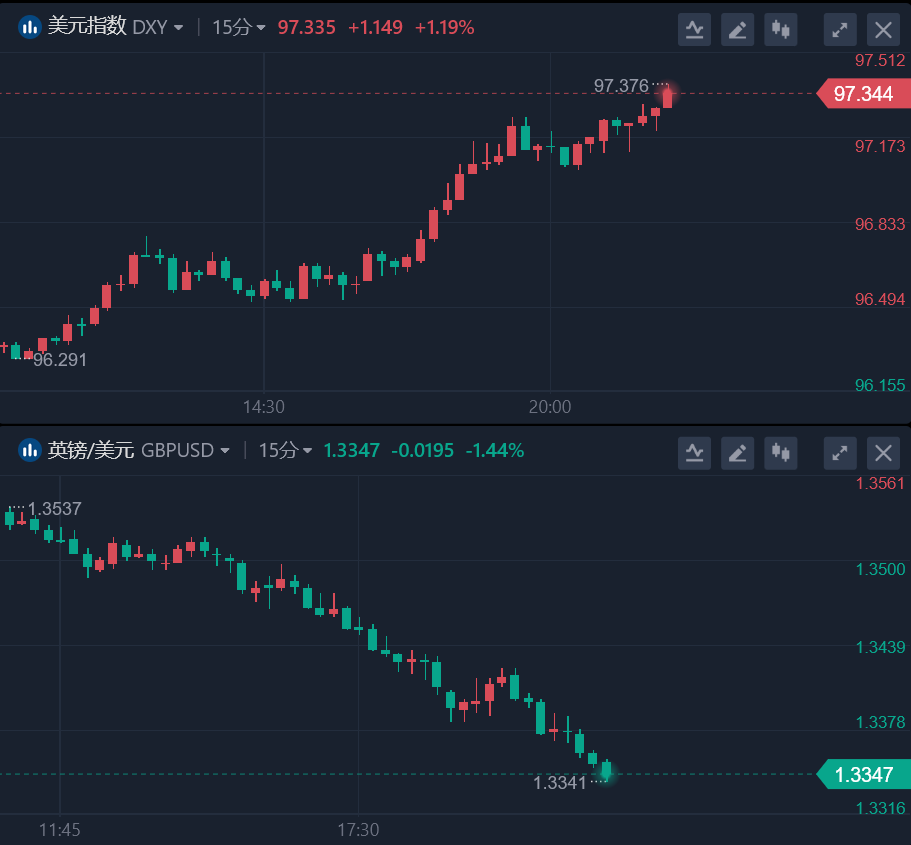
Task: Open indicator tool on GBPUSD chart
Action: coord(694,453)
